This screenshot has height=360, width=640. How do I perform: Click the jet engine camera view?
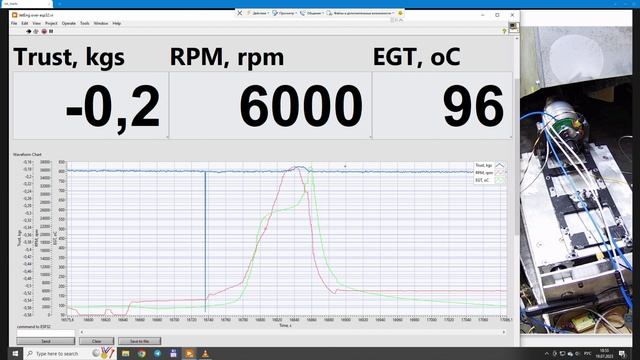click(x=576, y=180)
